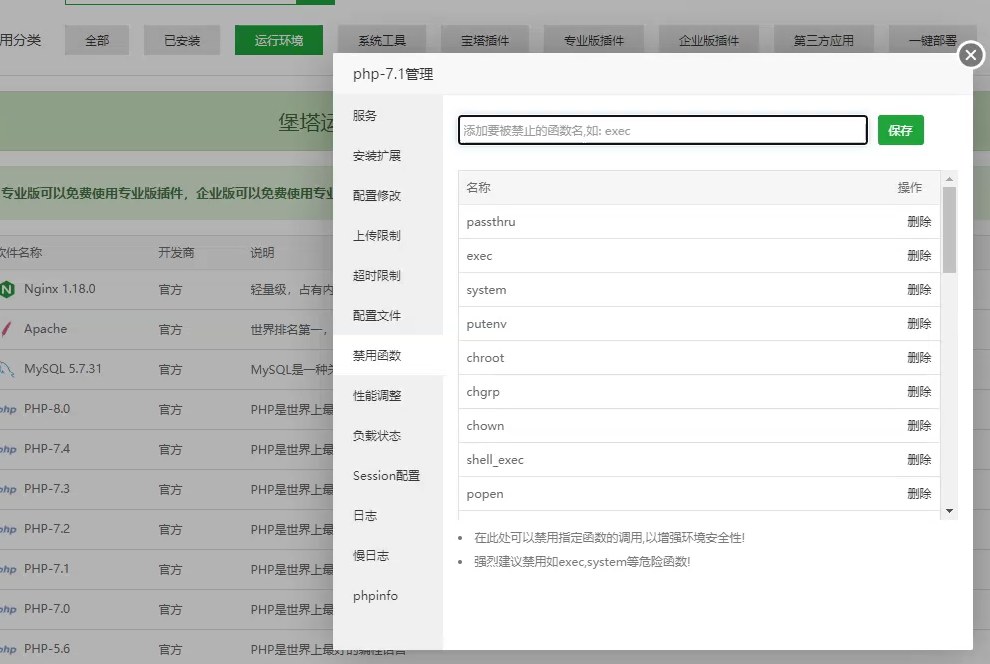Click PHP-8.0 in the software list
990x664 pixels.
point(47,408)
